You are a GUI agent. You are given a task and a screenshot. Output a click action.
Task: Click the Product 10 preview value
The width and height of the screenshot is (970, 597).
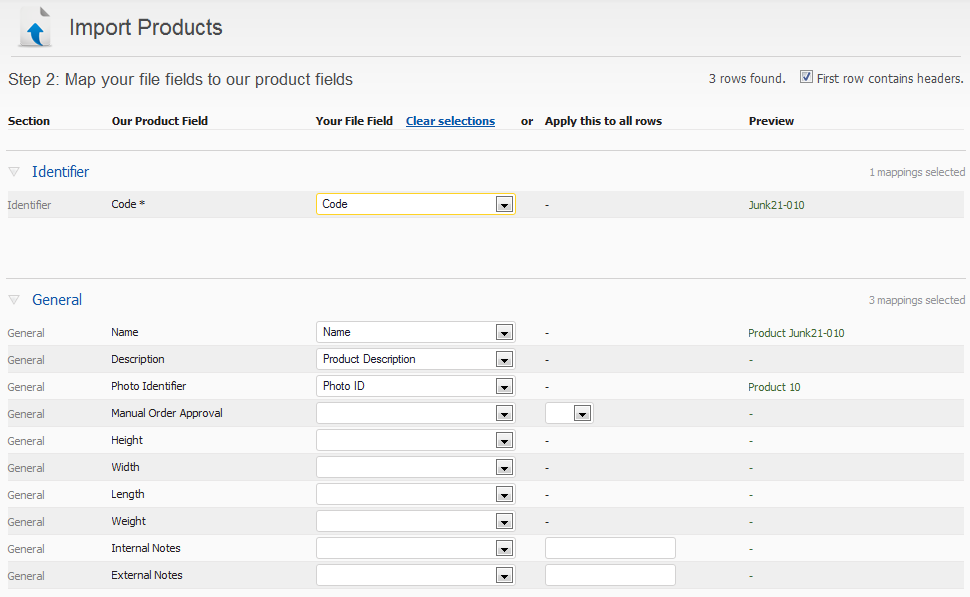click(x=774, y=387)
